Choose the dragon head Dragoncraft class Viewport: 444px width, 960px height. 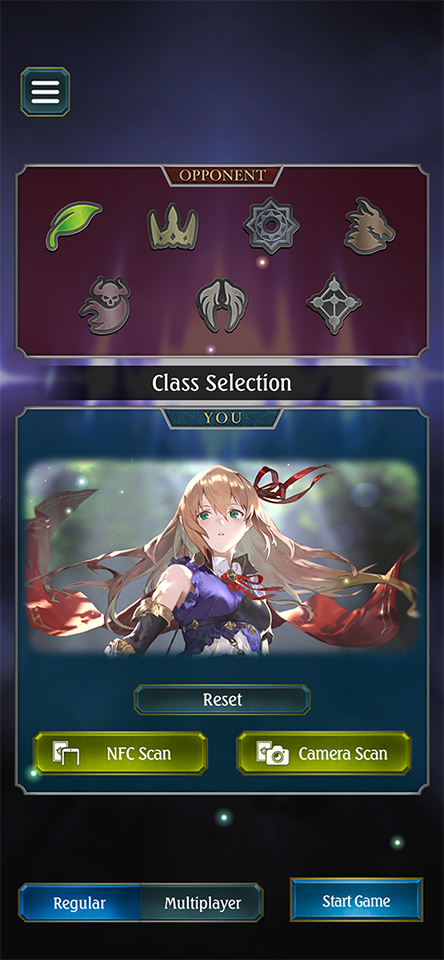tap(369, 226)
